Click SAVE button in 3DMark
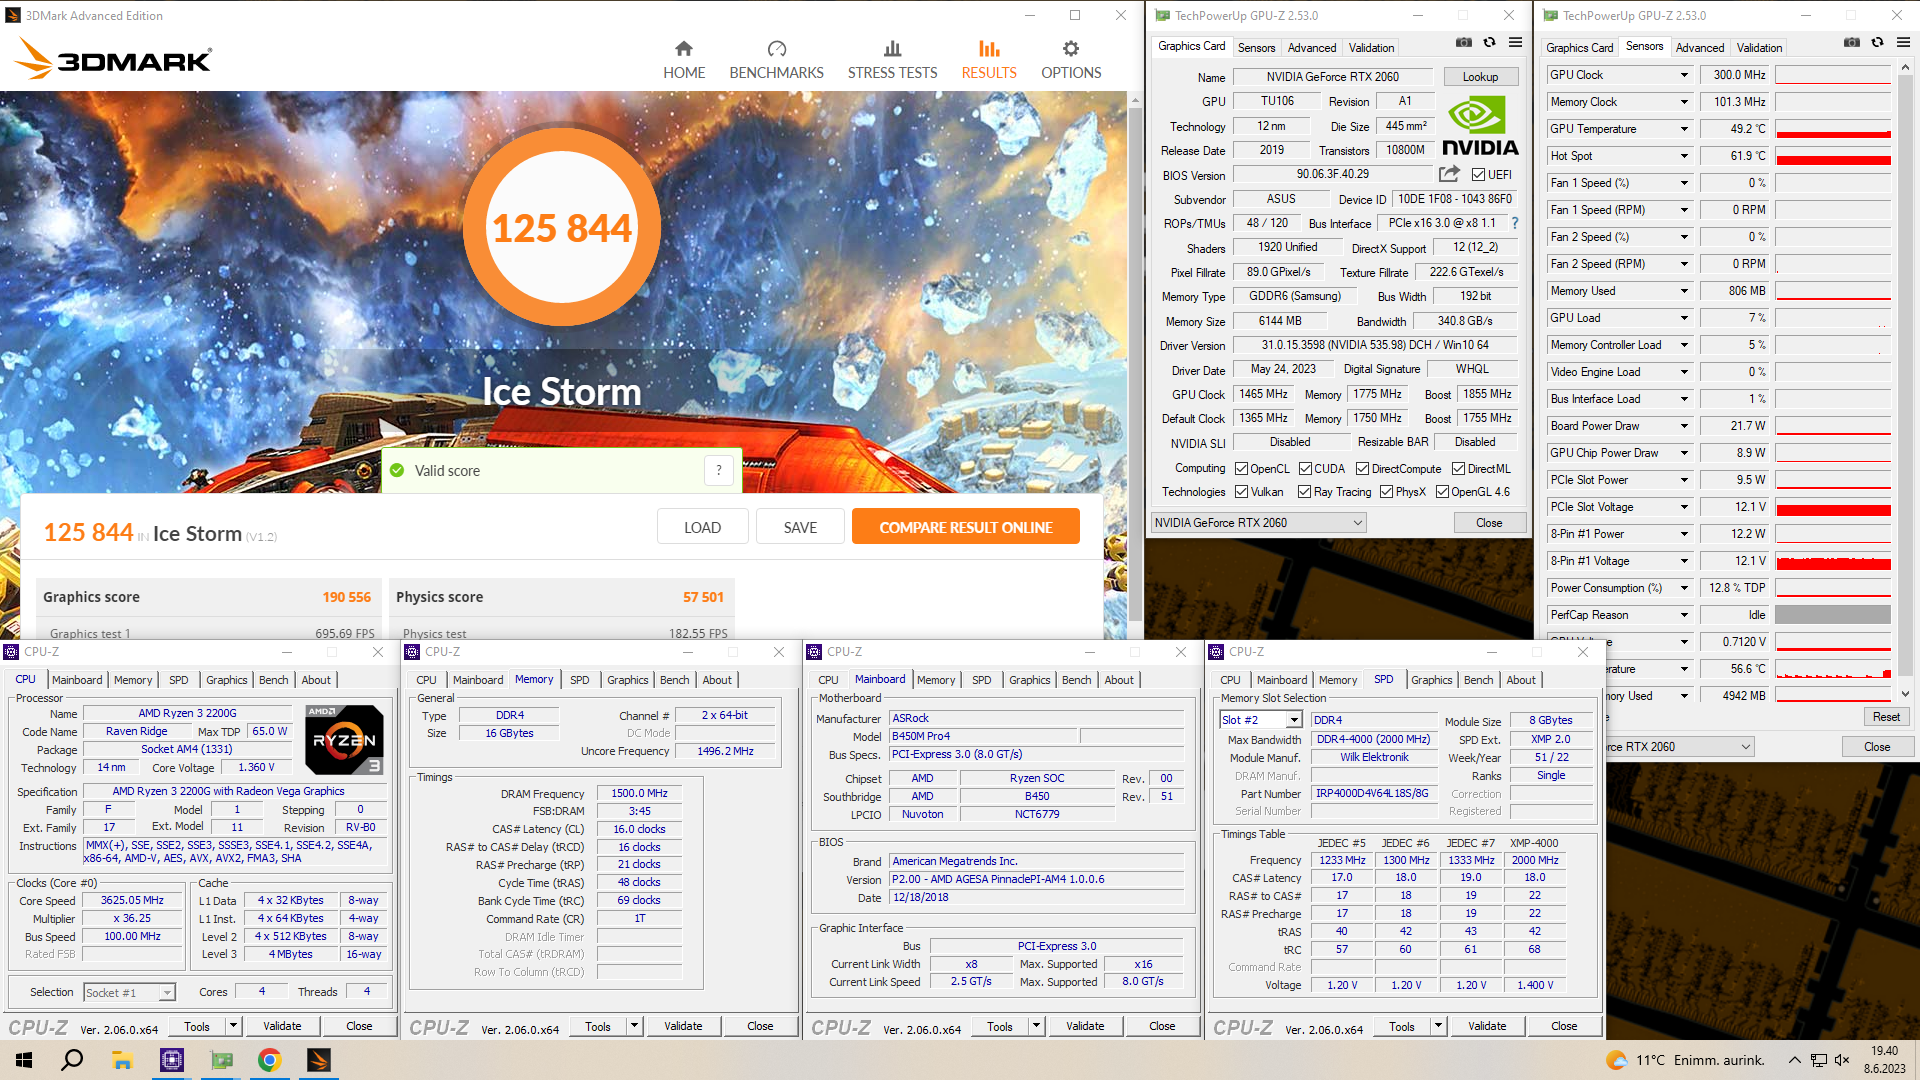The image size is (1920, 1080). (x=800, y=527)
